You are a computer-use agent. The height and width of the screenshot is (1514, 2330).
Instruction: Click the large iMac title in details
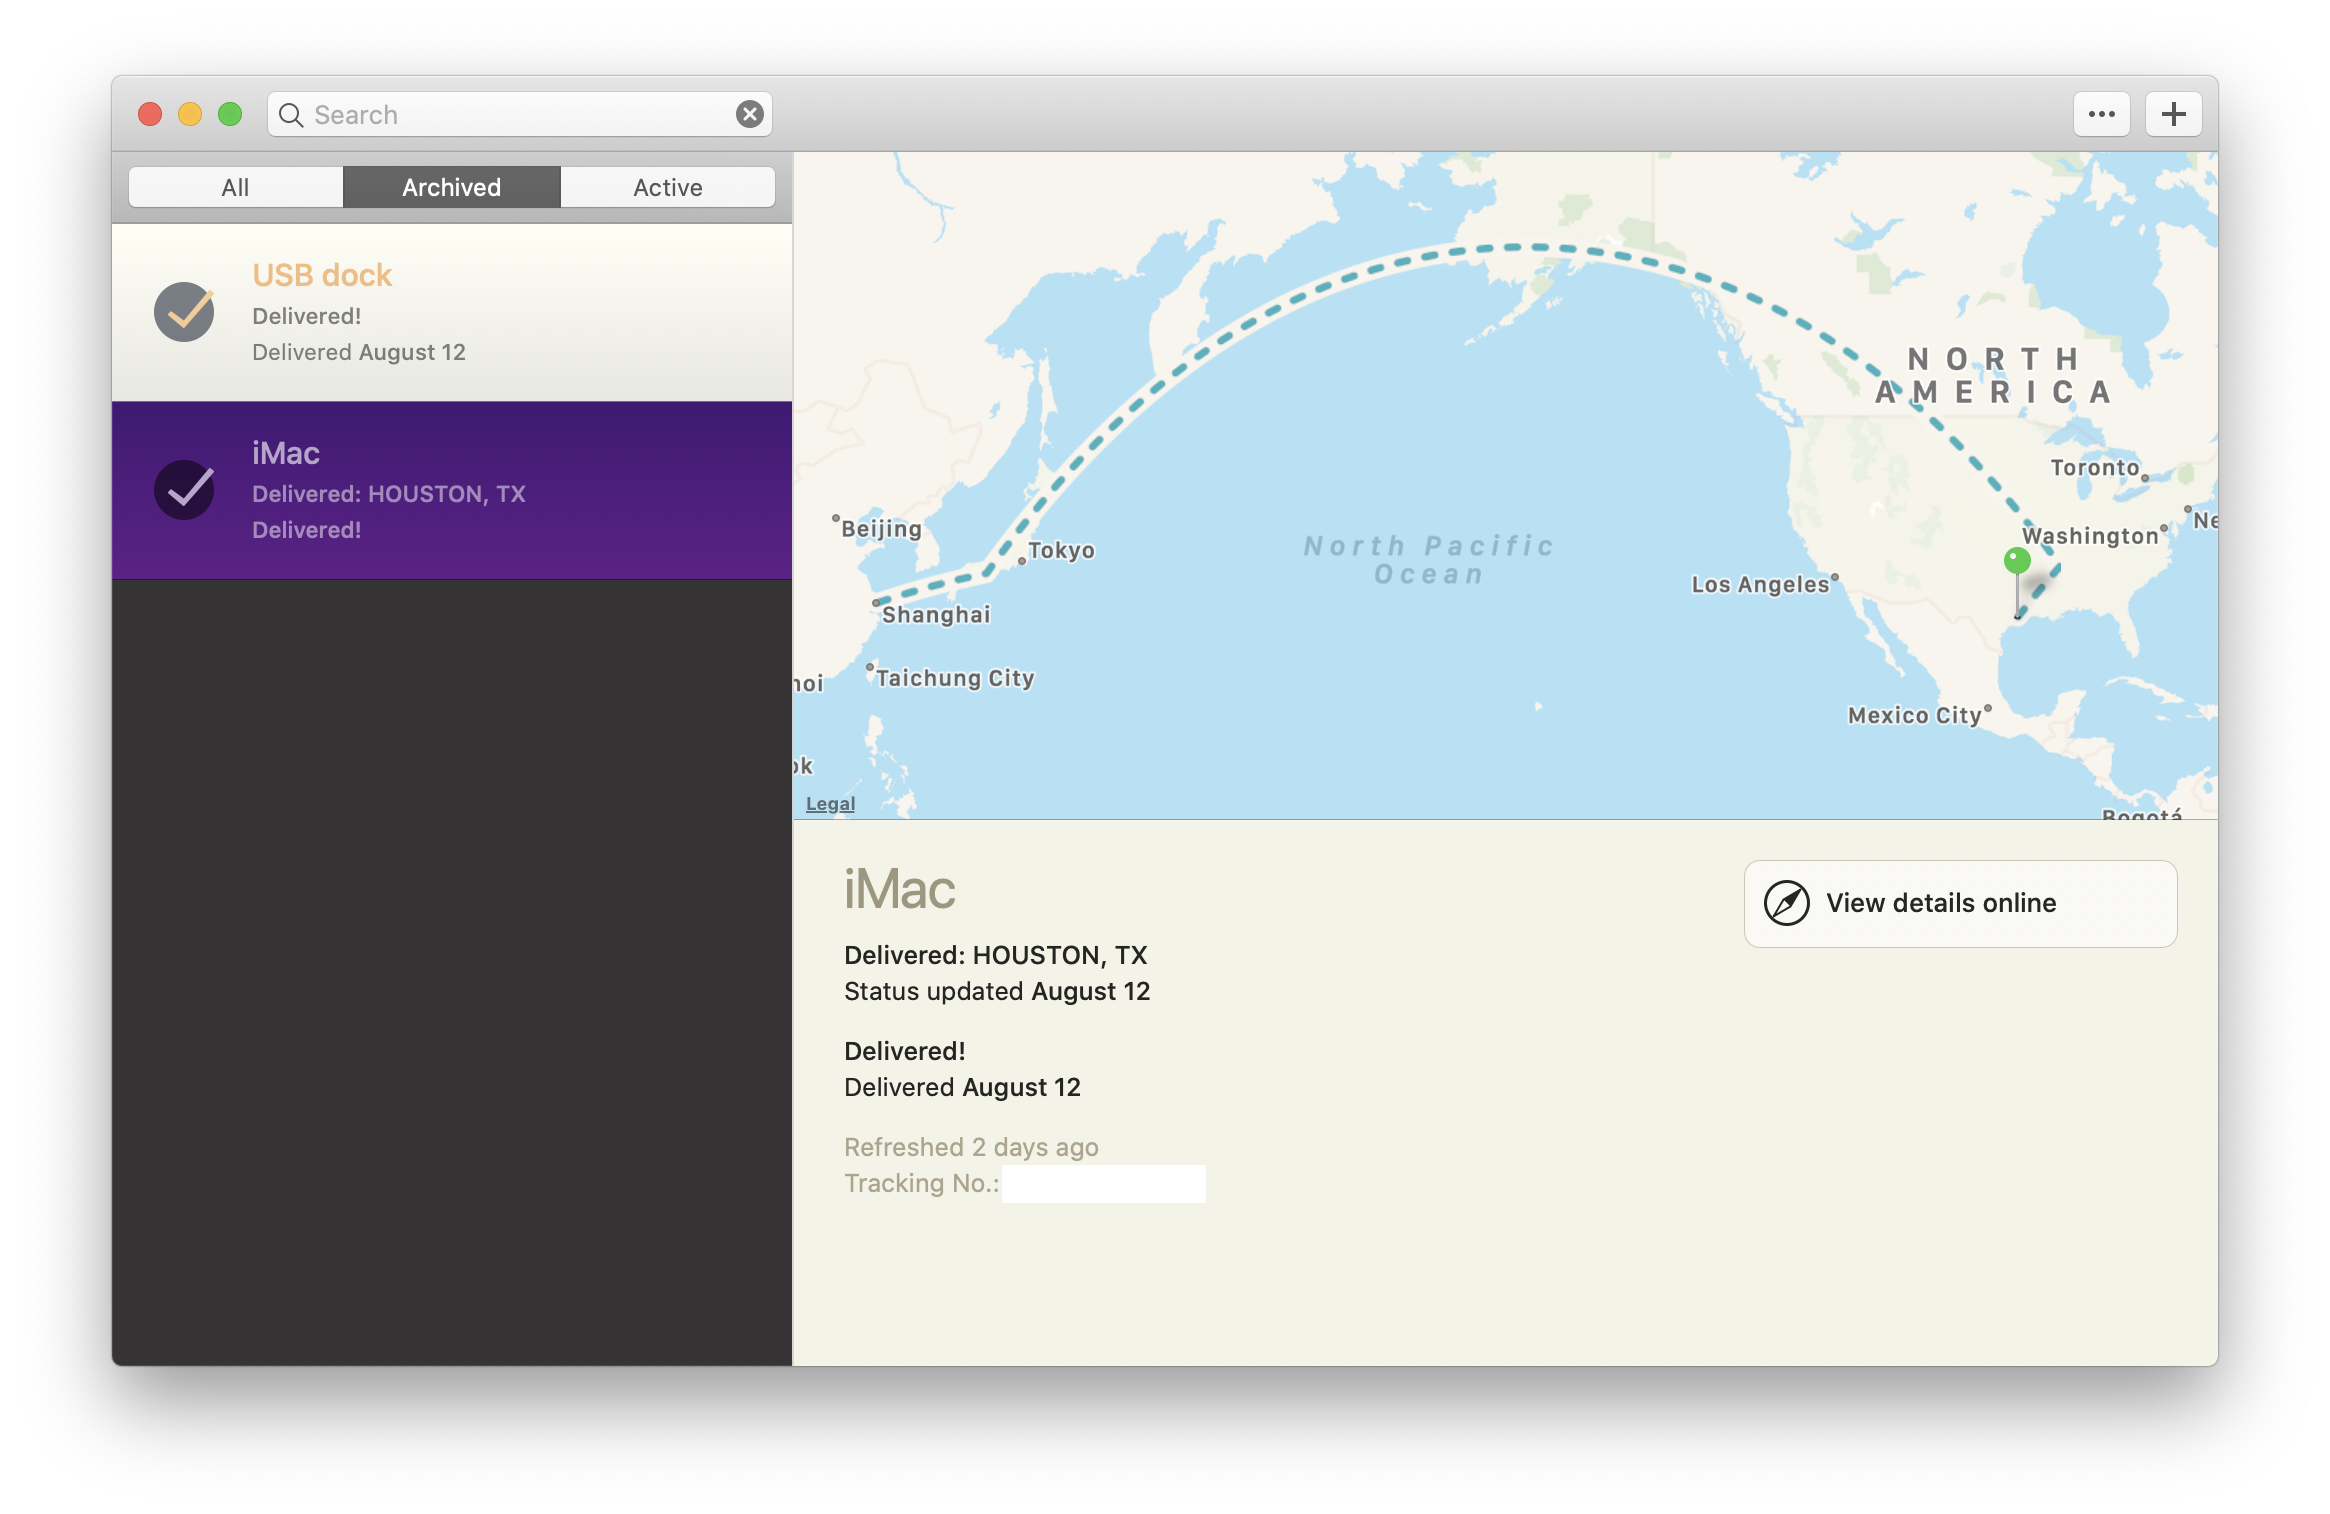pos(900,889)
